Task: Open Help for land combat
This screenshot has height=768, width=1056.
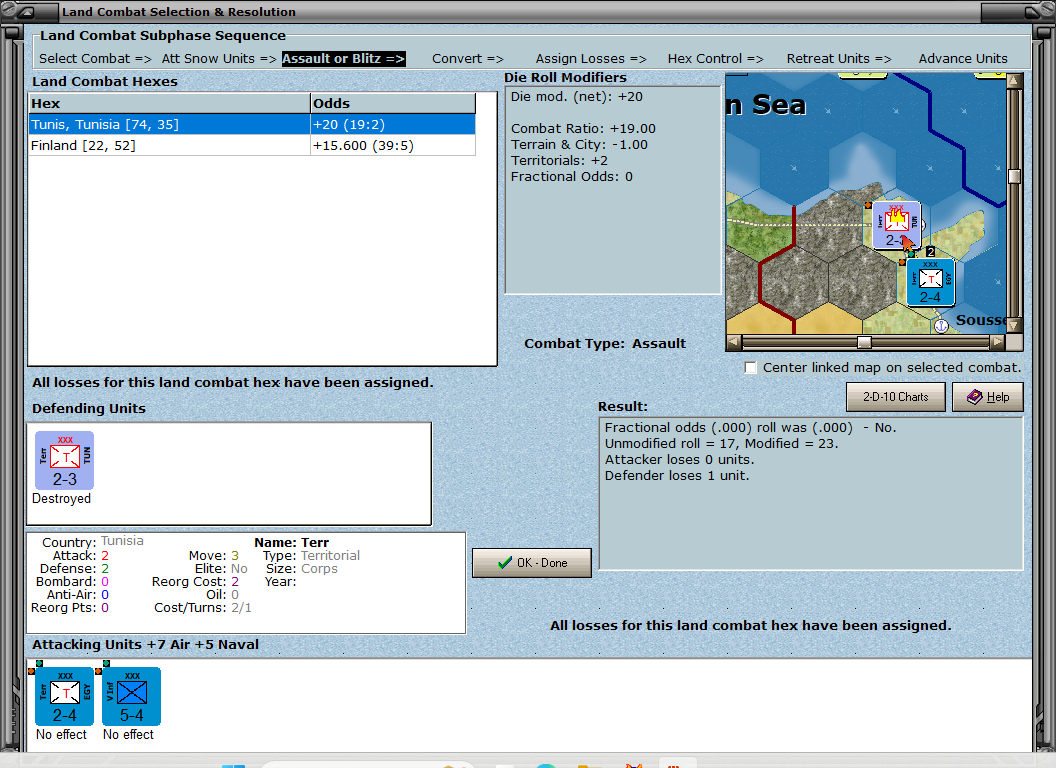Action: pyautogui.click(x=988, y=397)
